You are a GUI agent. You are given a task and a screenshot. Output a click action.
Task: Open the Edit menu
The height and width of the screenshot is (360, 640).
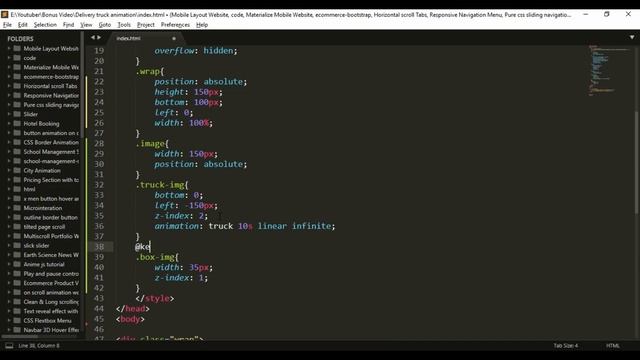[x=22, y=25]
